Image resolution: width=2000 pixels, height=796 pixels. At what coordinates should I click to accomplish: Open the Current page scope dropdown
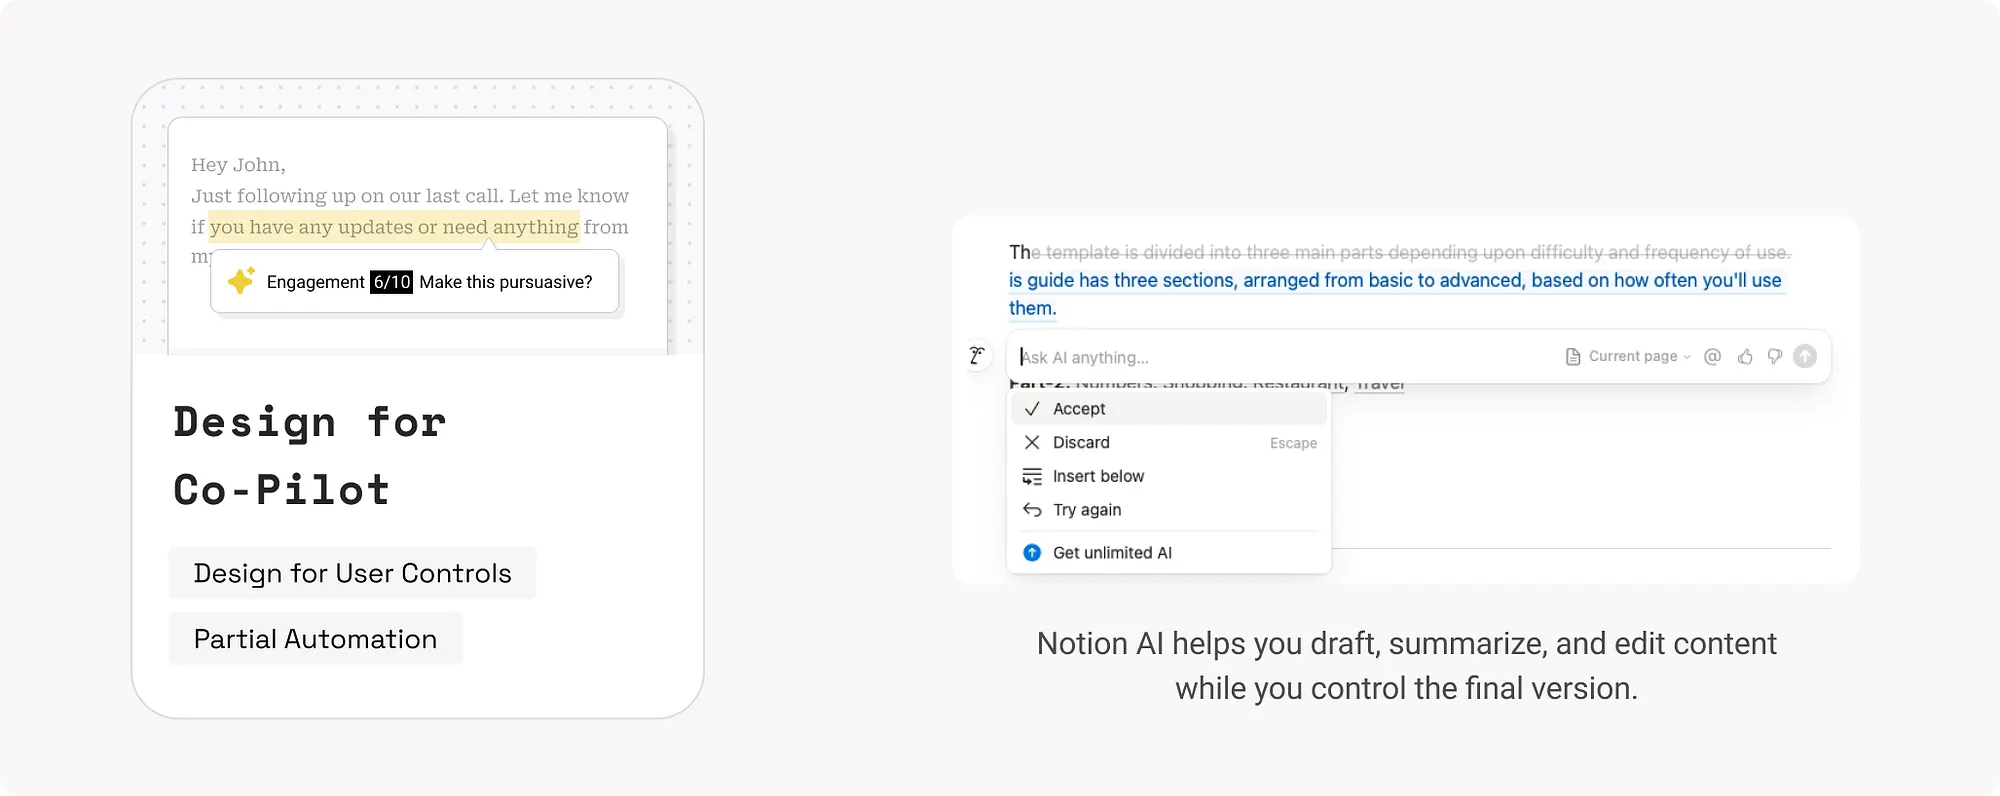coord(1638,357)
